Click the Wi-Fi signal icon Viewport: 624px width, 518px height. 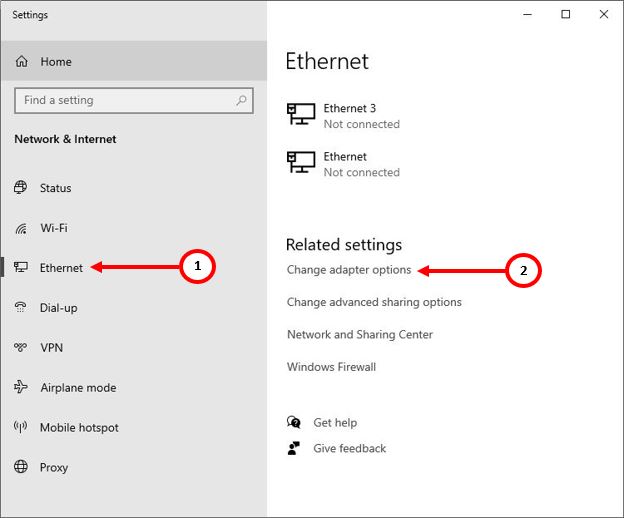[x=21, y=228]
